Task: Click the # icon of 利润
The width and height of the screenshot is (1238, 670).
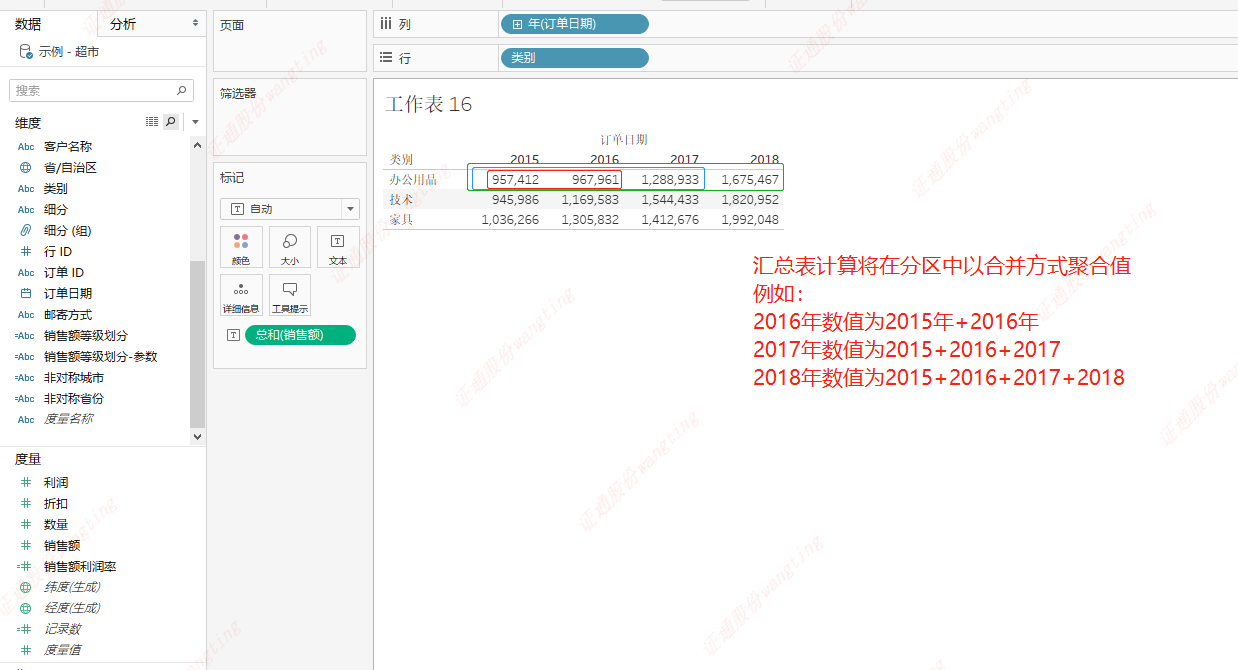Action: pyautogui.click(x=26, y=483)
